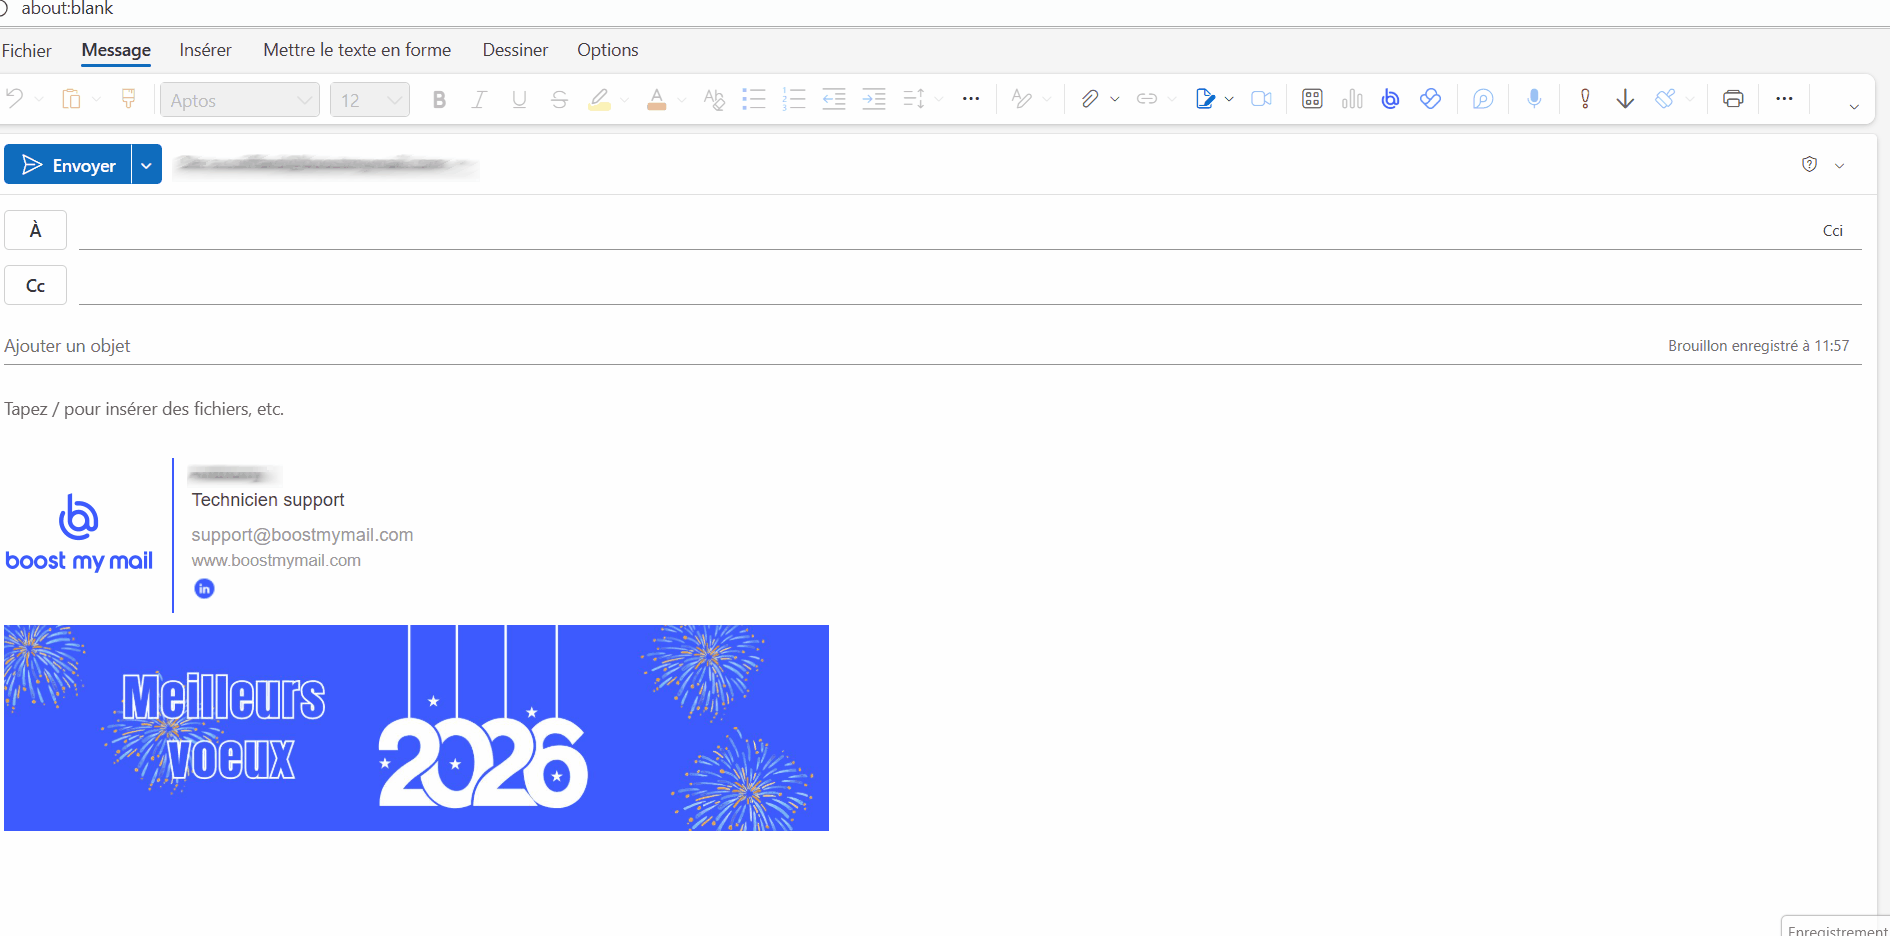Toggle bold formatting
This screenshot has height=936, width=1890.
(439, 100)
